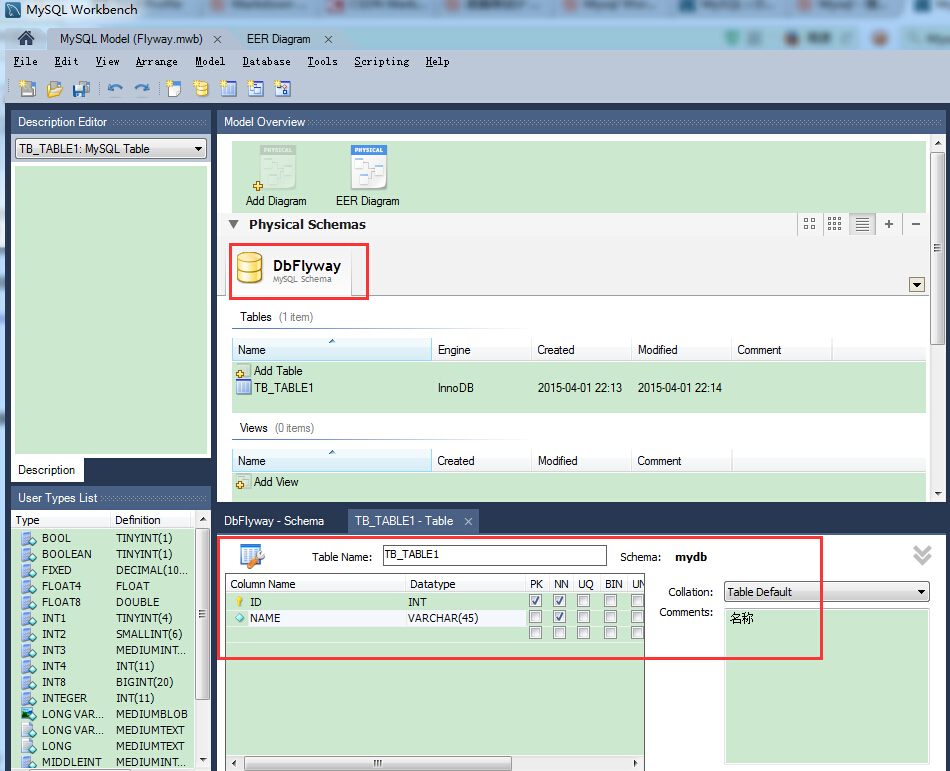Check PK in the empty new column row
Screen dimensions: 950x771
click(x=536, y=633)
